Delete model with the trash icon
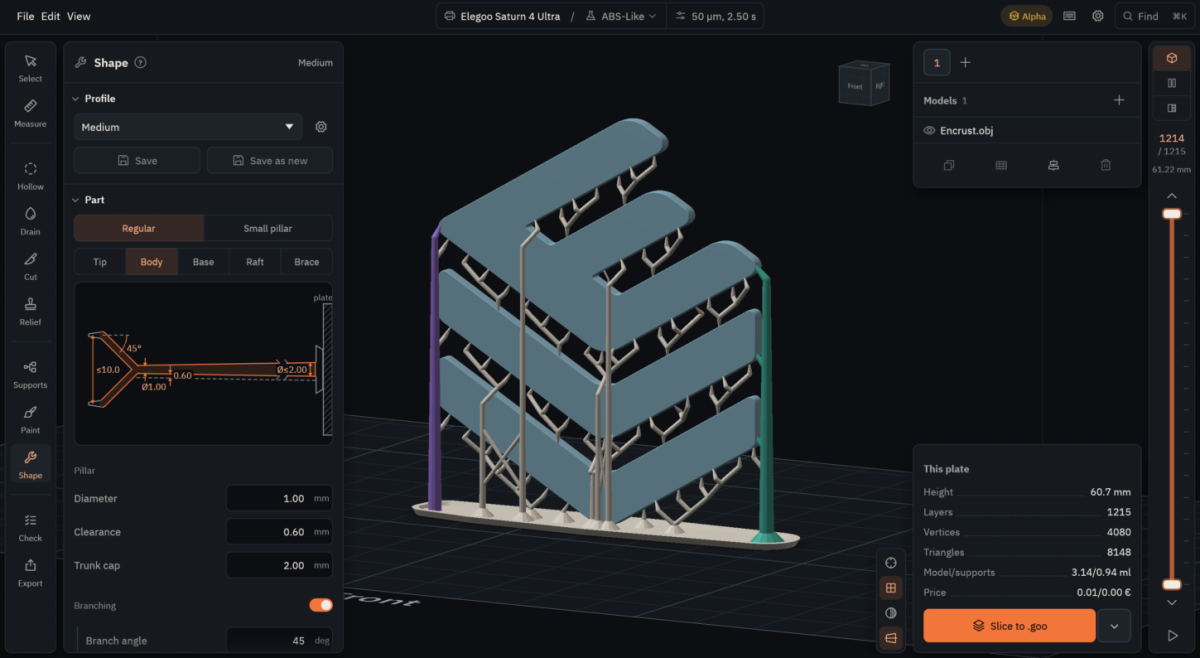Screen dimensions: 1200x658 [1106, 165]
